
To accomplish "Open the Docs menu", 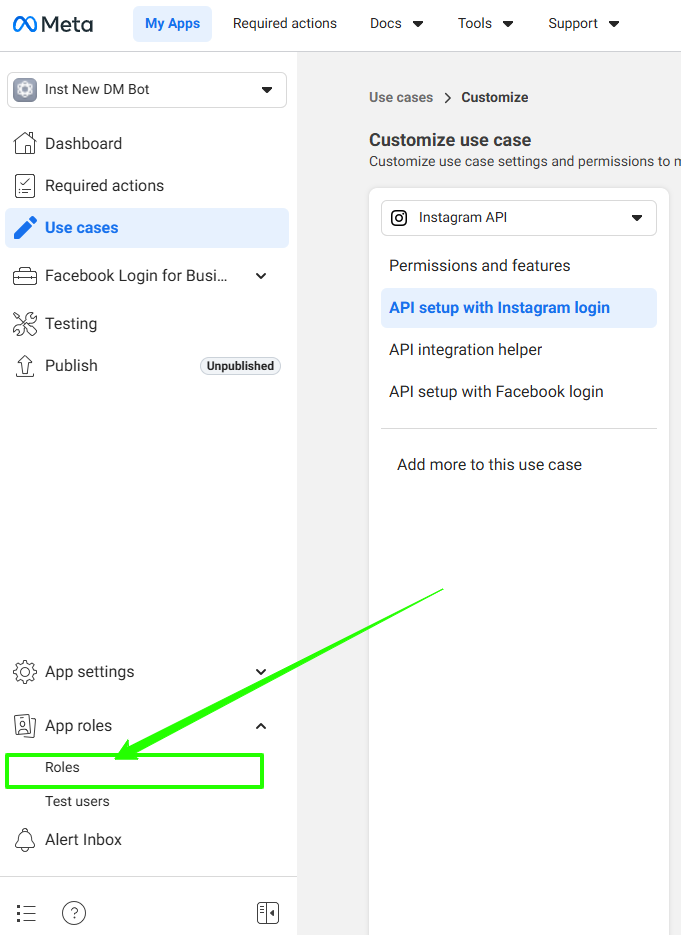I will 396,24.
